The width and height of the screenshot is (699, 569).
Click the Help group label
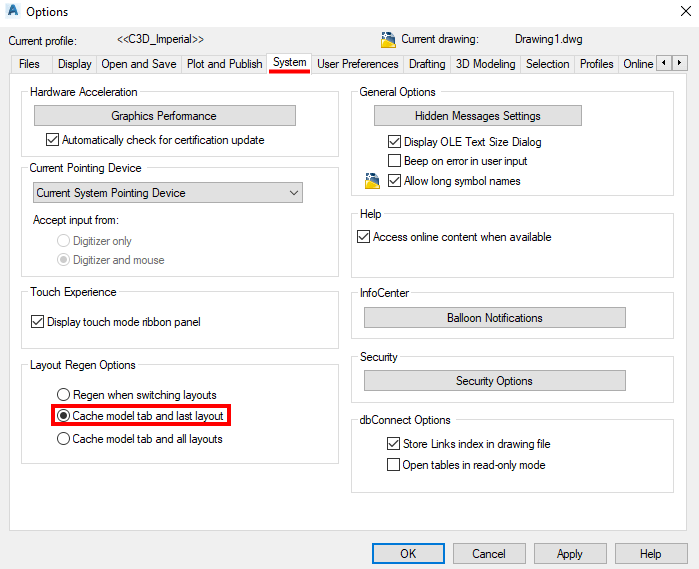pos(370,214)
